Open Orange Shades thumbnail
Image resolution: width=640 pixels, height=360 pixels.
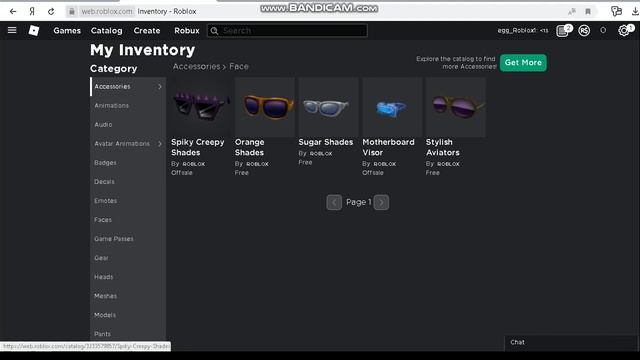[x=264, y=107]
